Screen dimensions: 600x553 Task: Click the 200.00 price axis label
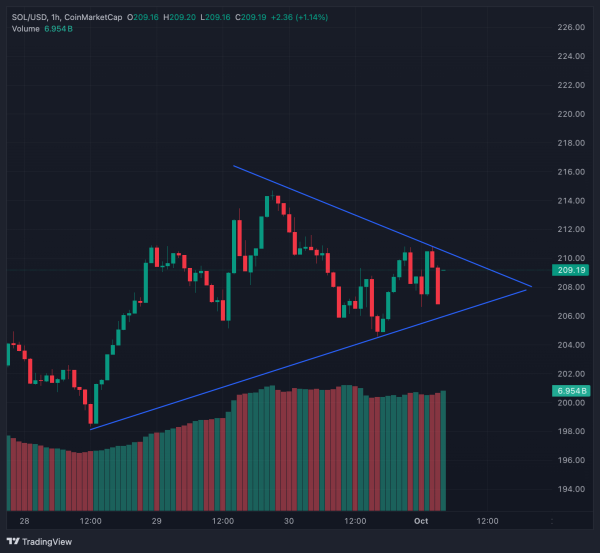570,403
